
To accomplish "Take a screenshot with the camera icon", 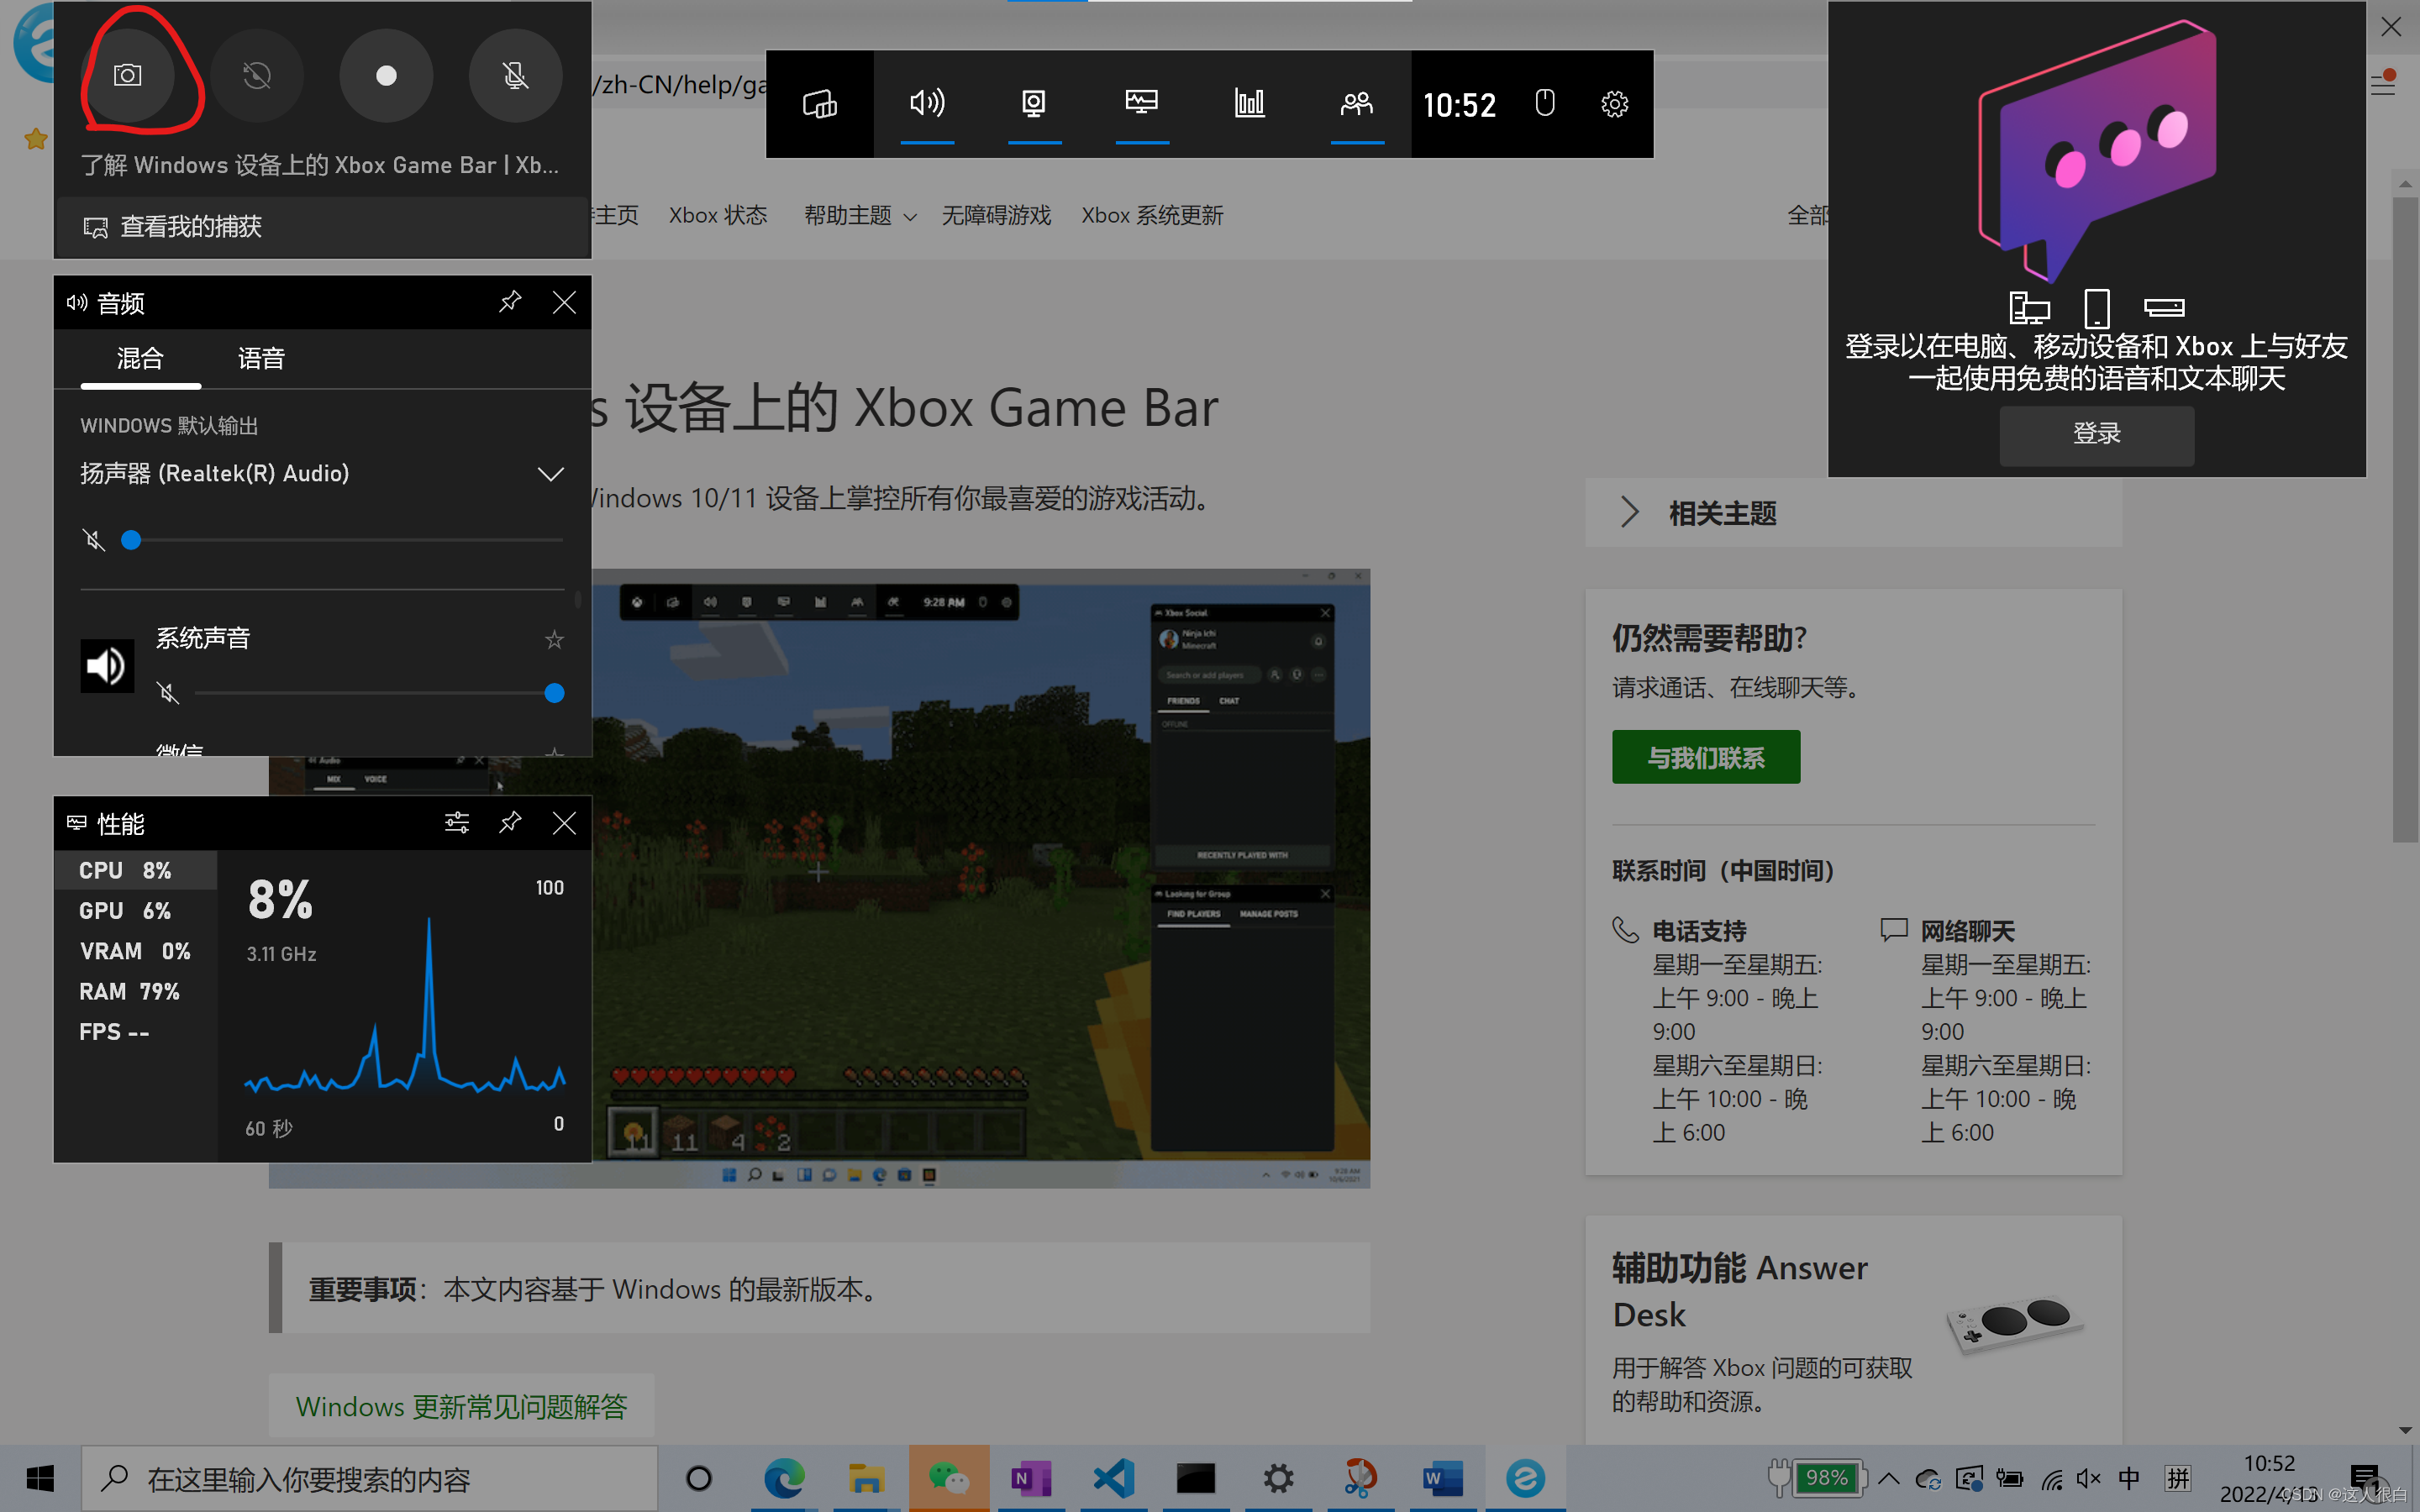I will click(x=128, y=76).
